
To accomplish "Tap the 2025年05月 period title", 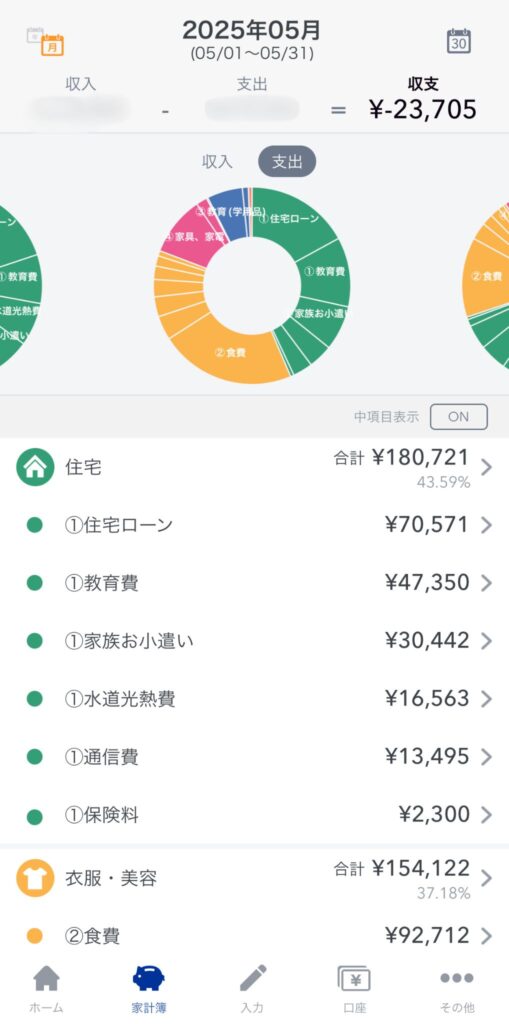I will [x=252, y=30].
